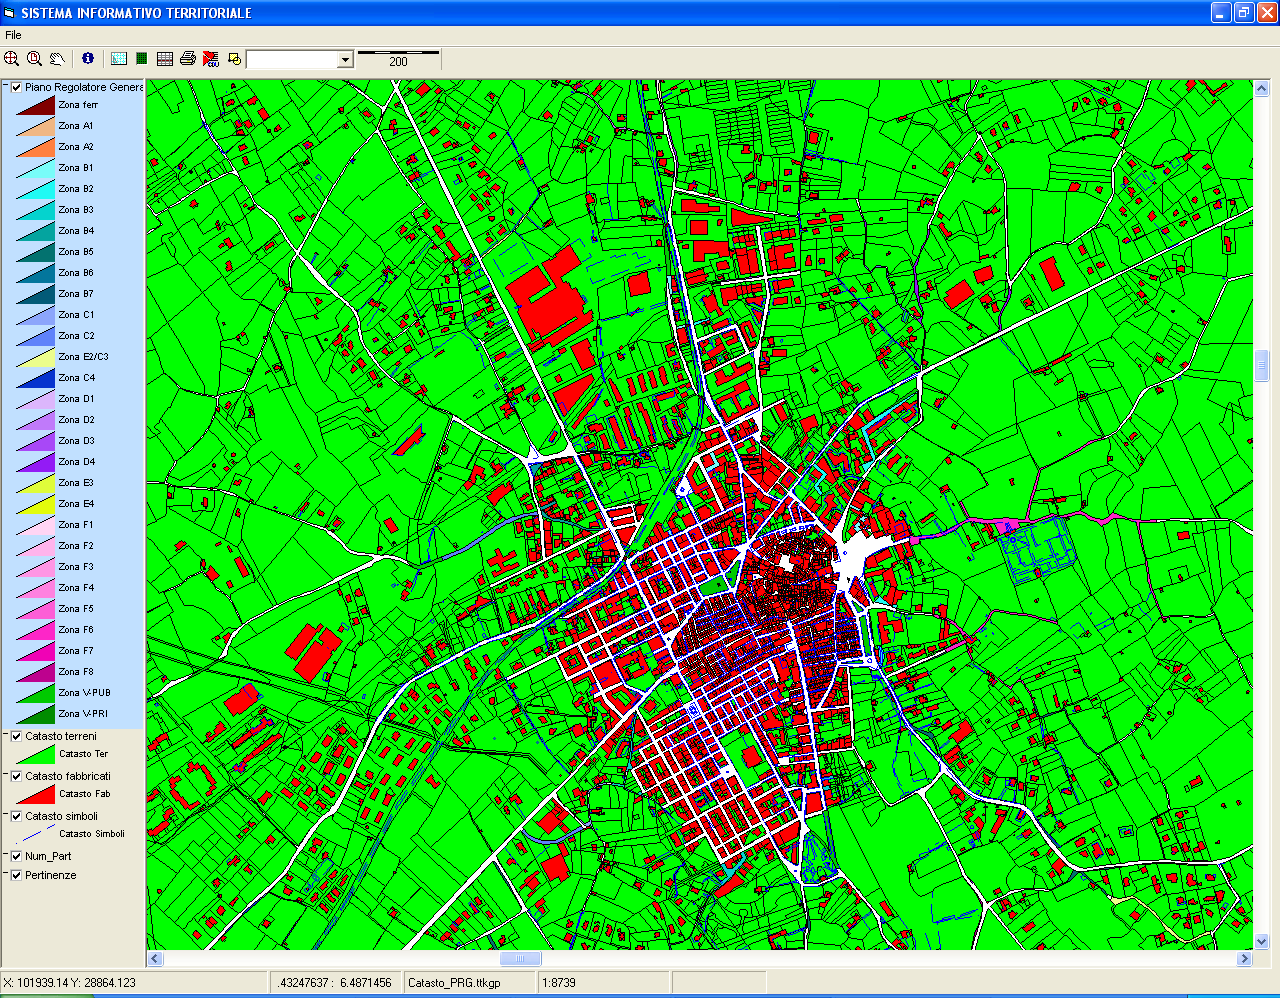Viewport: 1280px width, 998px height.
Task: Click the Zona F7 magenta swatch
Action: point(35,651)
